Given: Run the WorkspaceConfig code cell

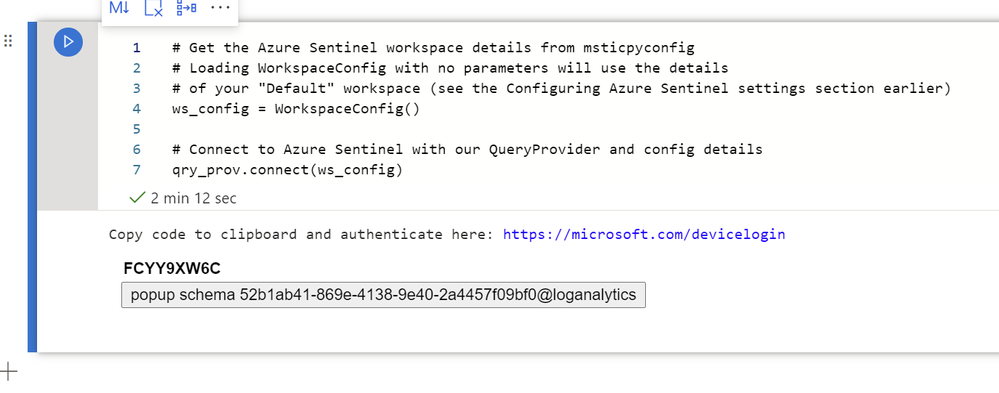Looking at the screenshot, I should click(68, 42).
